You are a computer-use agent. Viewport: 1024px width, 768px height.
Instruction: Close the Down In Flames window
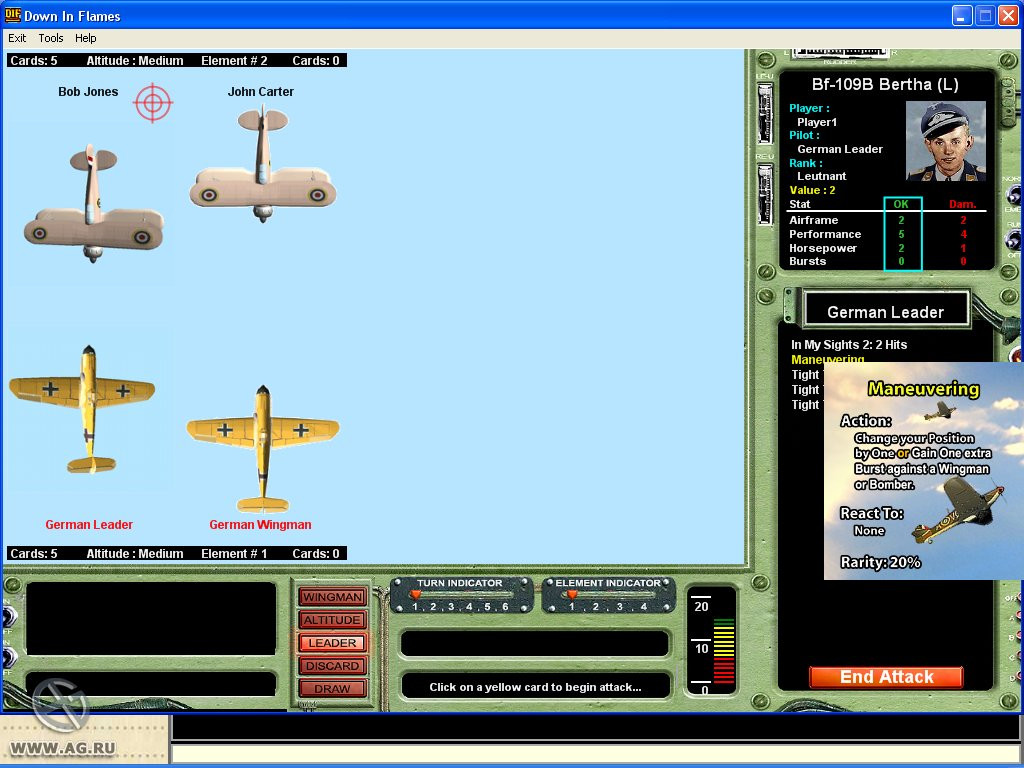point(1008,16)
